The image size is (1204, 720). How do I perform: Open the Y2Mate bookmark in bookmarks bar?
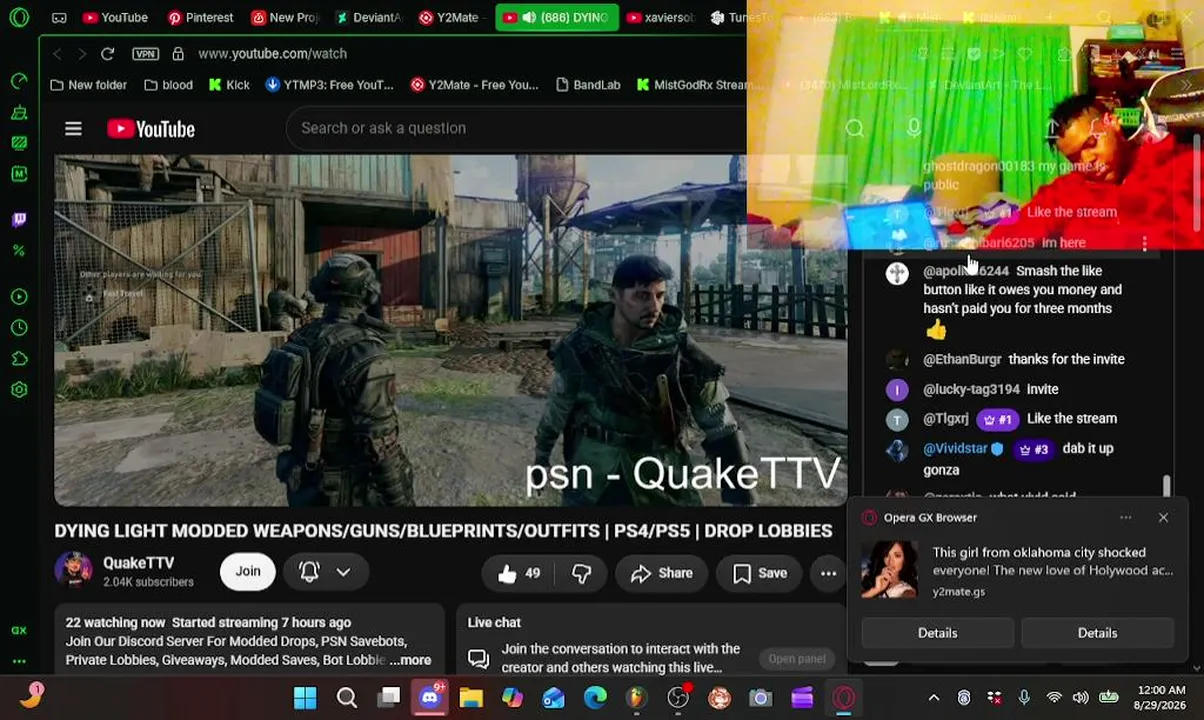(474, 85)
